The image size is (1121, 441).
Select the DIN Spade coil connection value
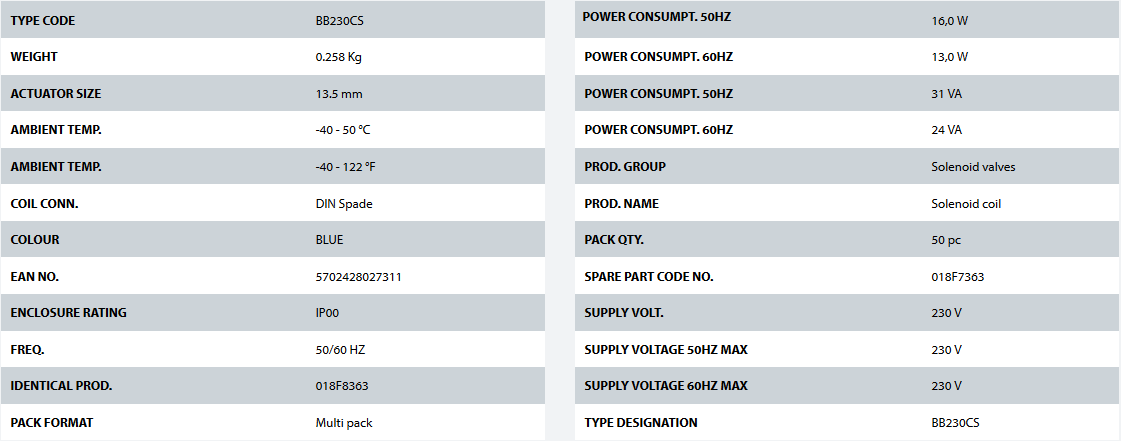pyautogui.click(x=344, y=203)
